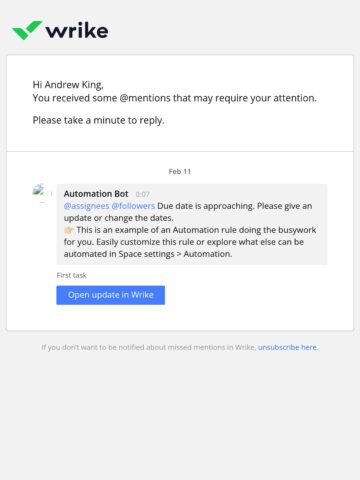Click the Hi Andrew King greeting line
The height and width of the screenshot is (480, 360).
(68, 85)
